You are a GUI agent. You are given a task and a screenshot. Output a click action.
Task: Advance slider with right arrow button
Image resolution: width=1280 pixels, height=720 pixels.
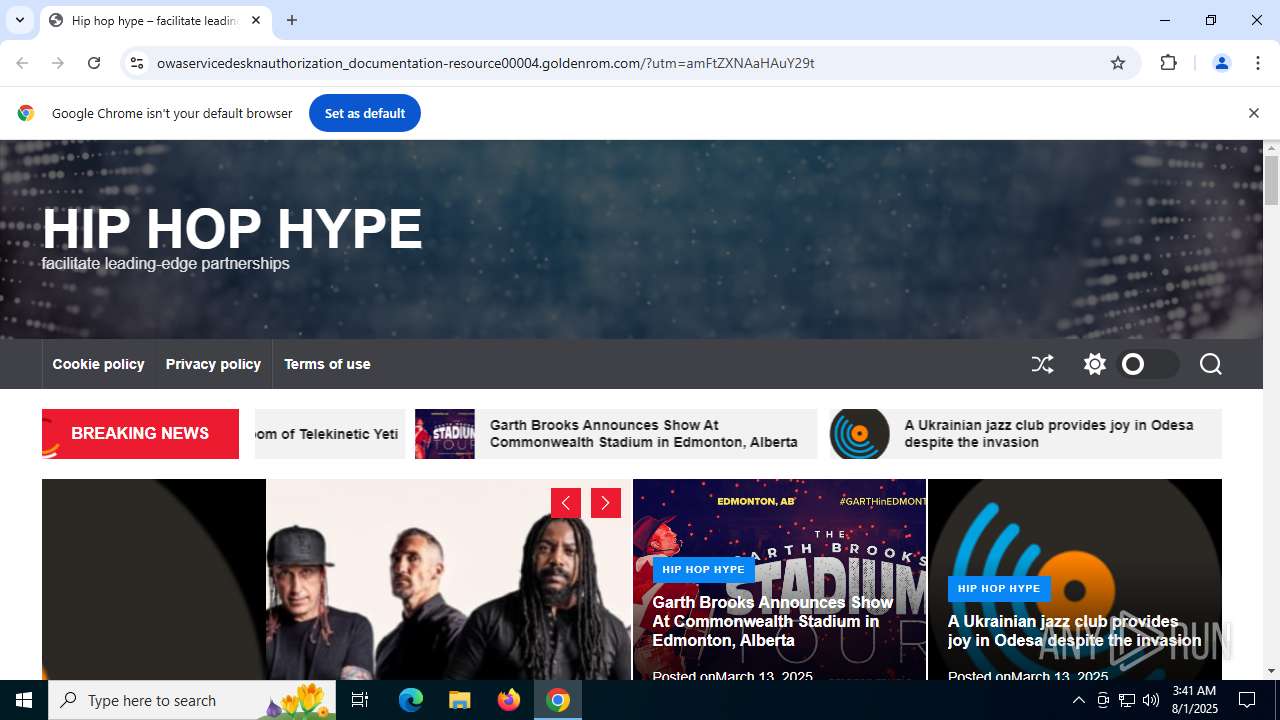tap(606, 503)
